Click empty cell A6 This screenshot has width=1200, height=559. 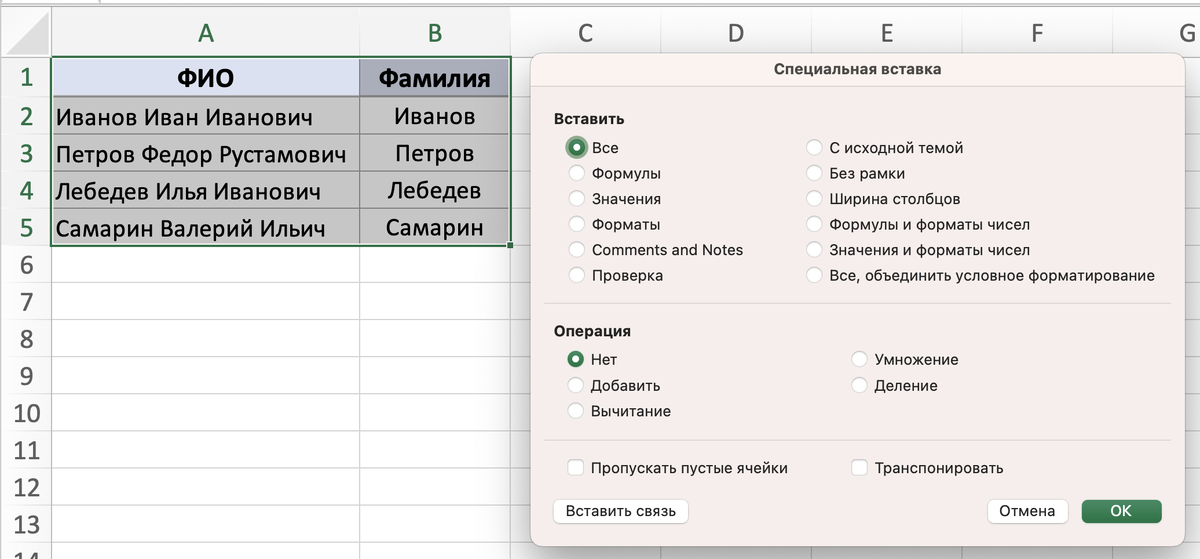click(x=205, y=265)
